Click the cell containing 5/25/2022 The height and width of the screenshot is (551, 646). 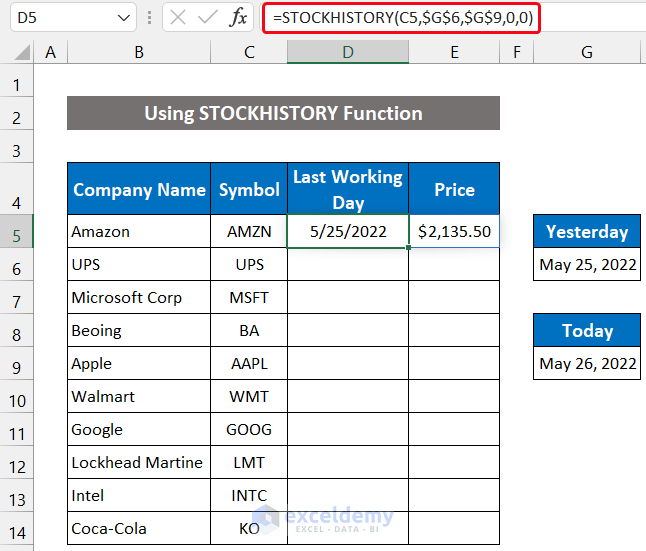click(x=347, y=231)
